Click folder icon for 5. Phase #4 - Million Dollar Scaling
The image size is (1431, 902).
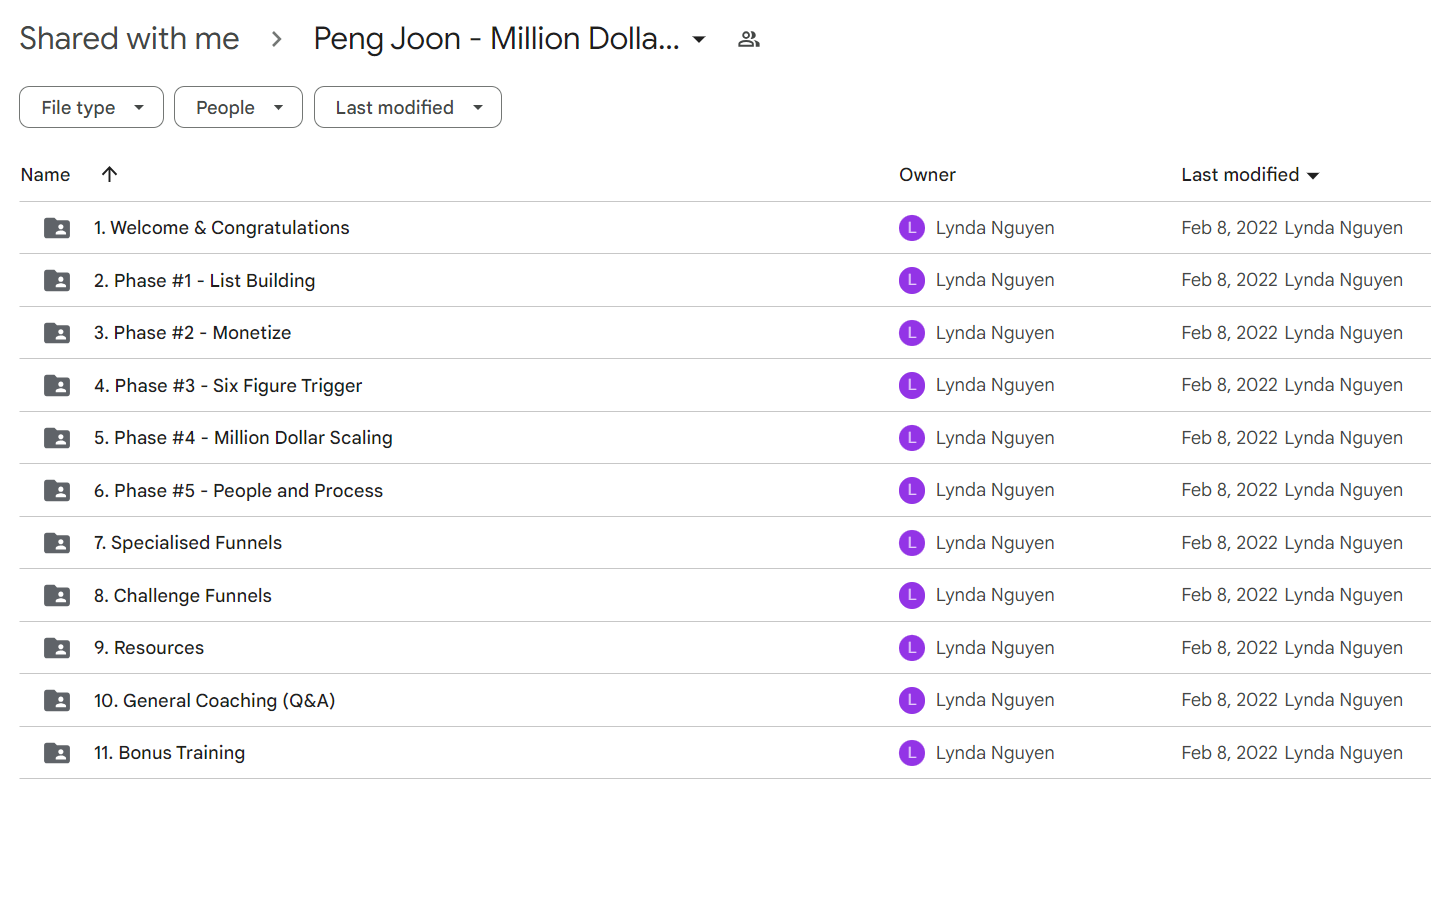[x=57, y=438]
